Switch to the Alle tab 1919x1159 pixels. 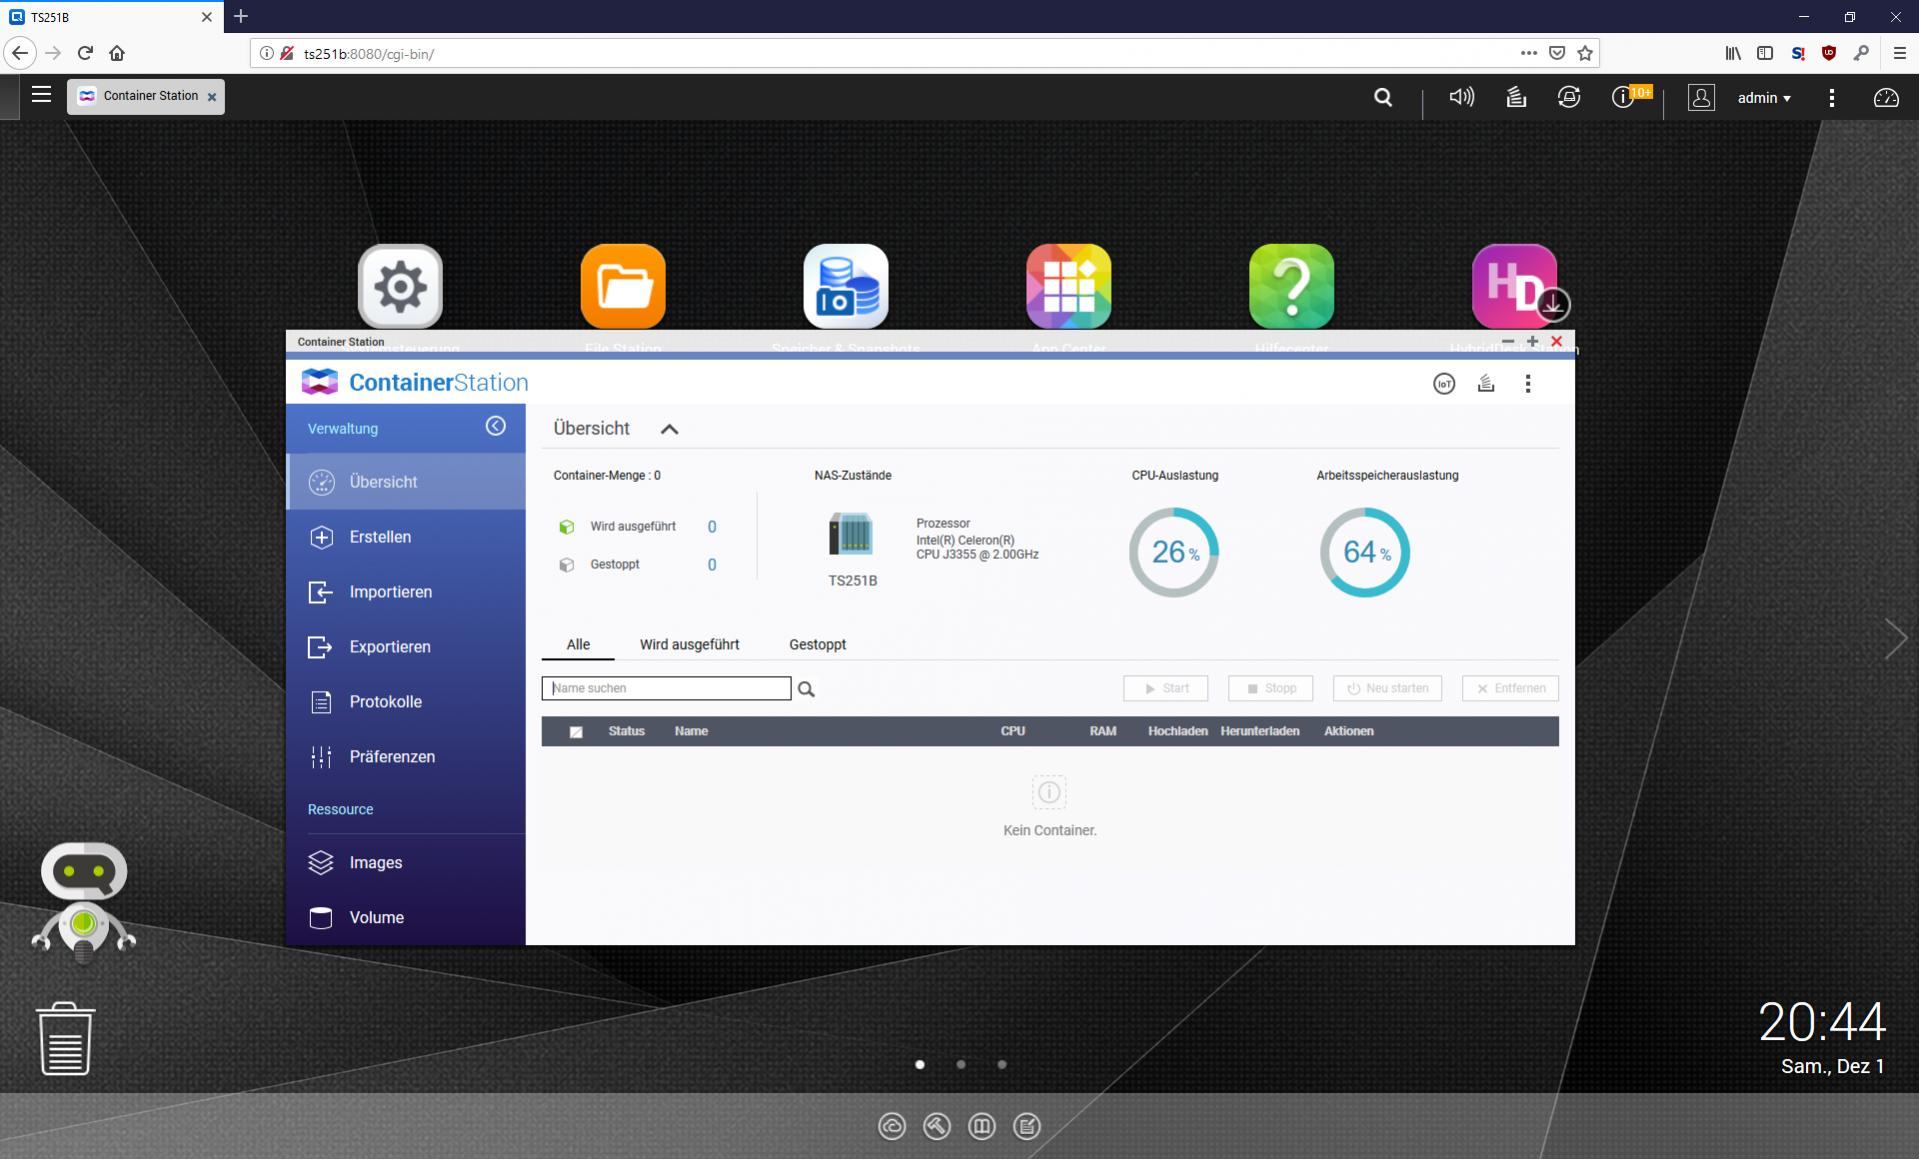pyautogui.click(x=578, y=645)
